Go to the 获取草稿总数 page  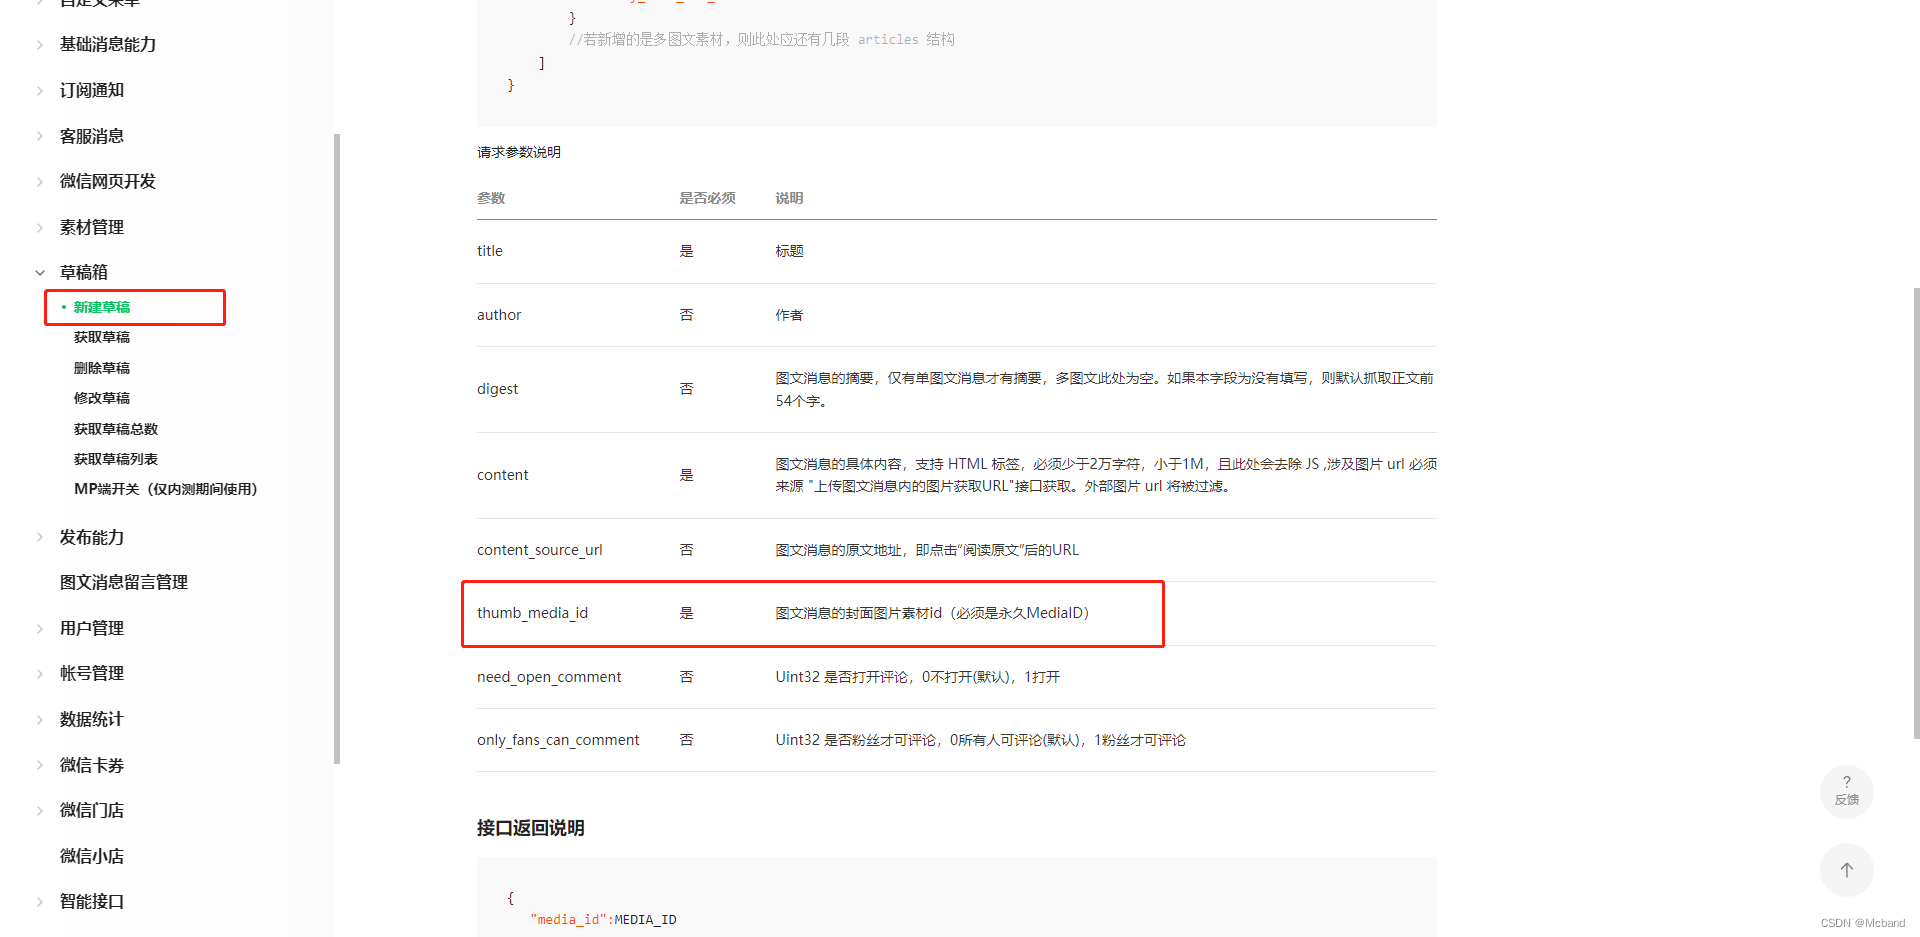pyautogui.click(x=116, y=429)
